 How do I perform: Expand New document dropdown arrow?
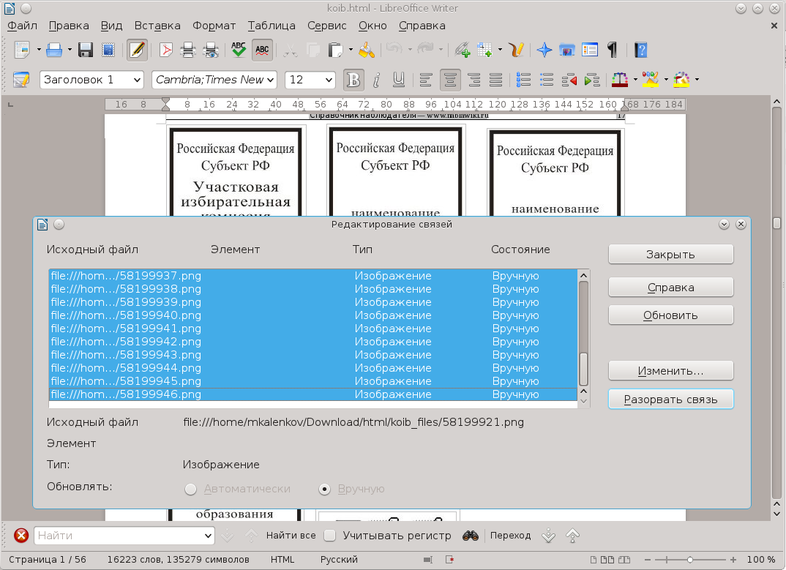pos(39,50)
